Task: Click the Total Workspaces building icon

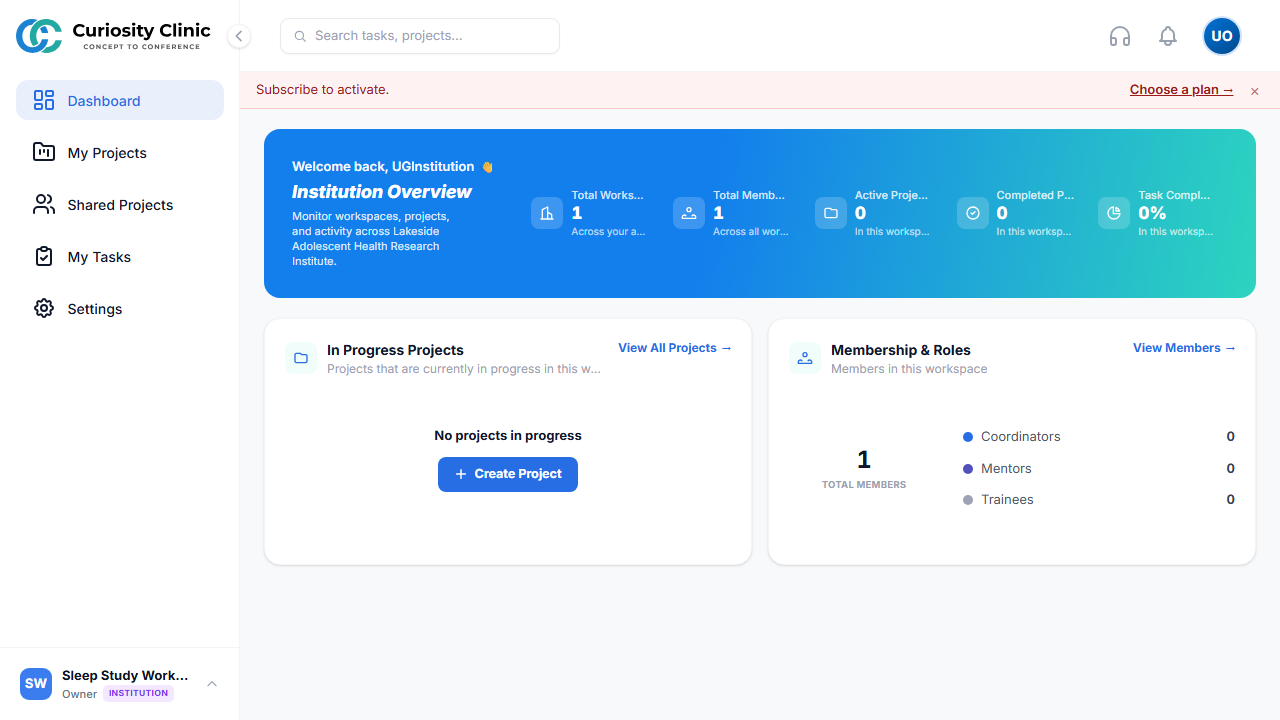Action: (547, 213)
